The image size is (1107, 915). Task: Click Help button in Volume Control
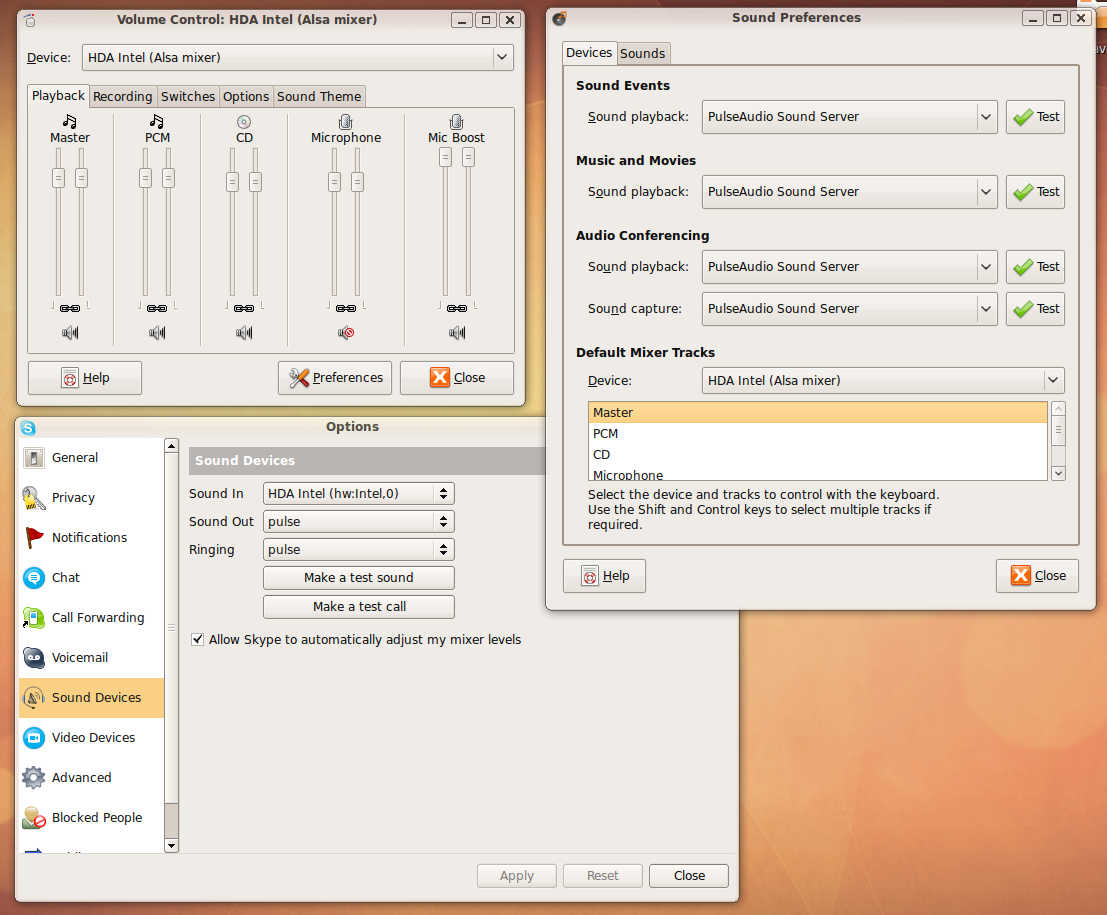tap(85, 378)
